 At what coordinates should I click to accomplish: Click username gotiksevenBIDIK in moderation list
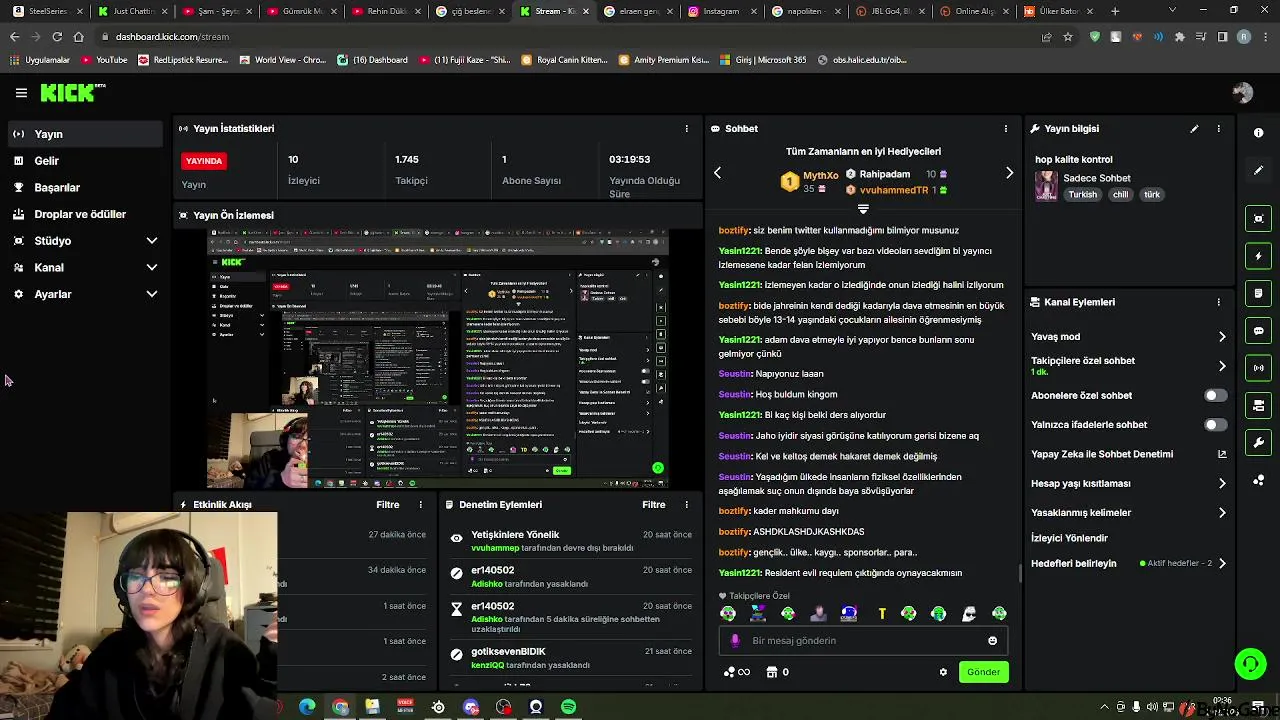[x=508, y=652]
